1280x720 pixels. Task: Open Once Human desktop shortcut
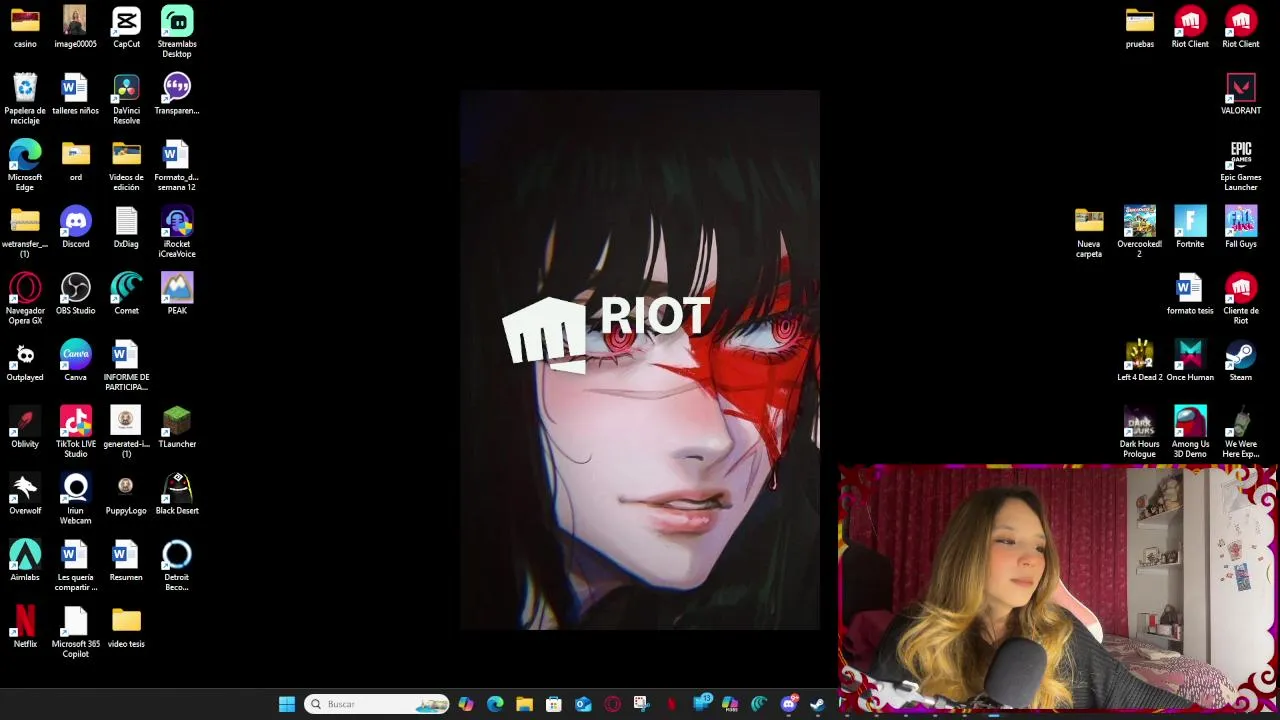click(x=1190, y=361)
